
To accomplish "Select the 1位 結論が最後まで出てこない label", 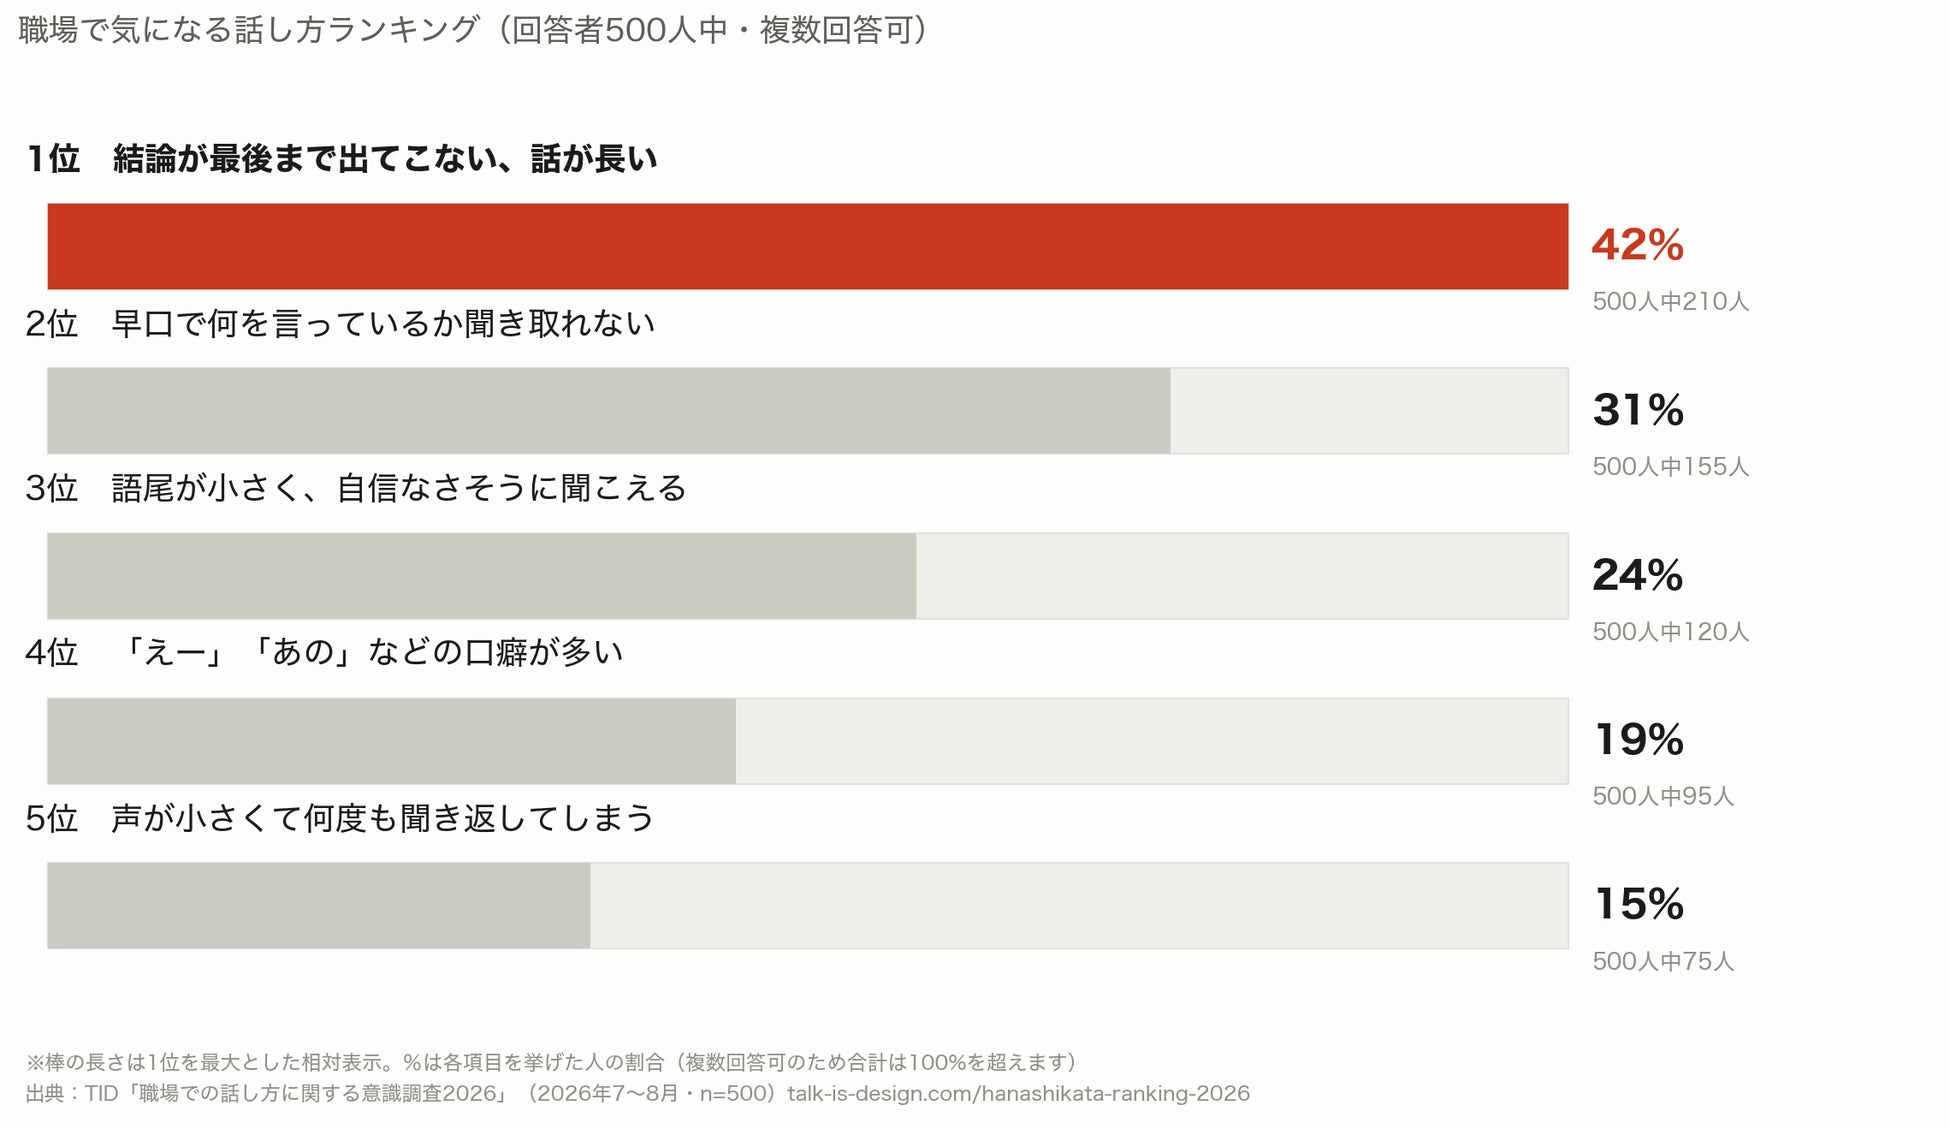I will [x=342, y=159].
